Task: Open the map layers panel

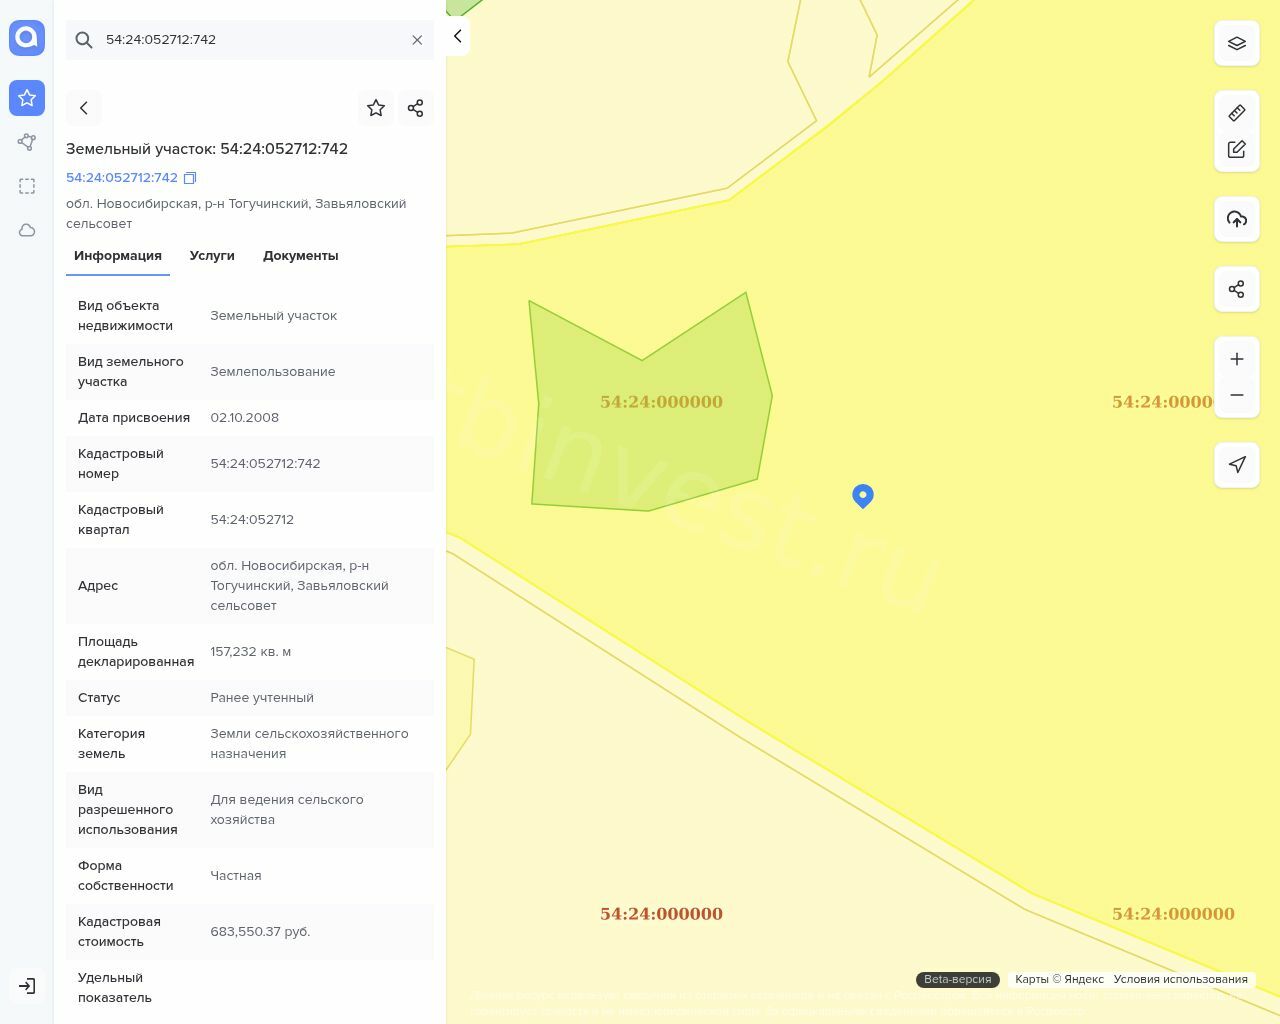Action: (x=1236, y=44)
